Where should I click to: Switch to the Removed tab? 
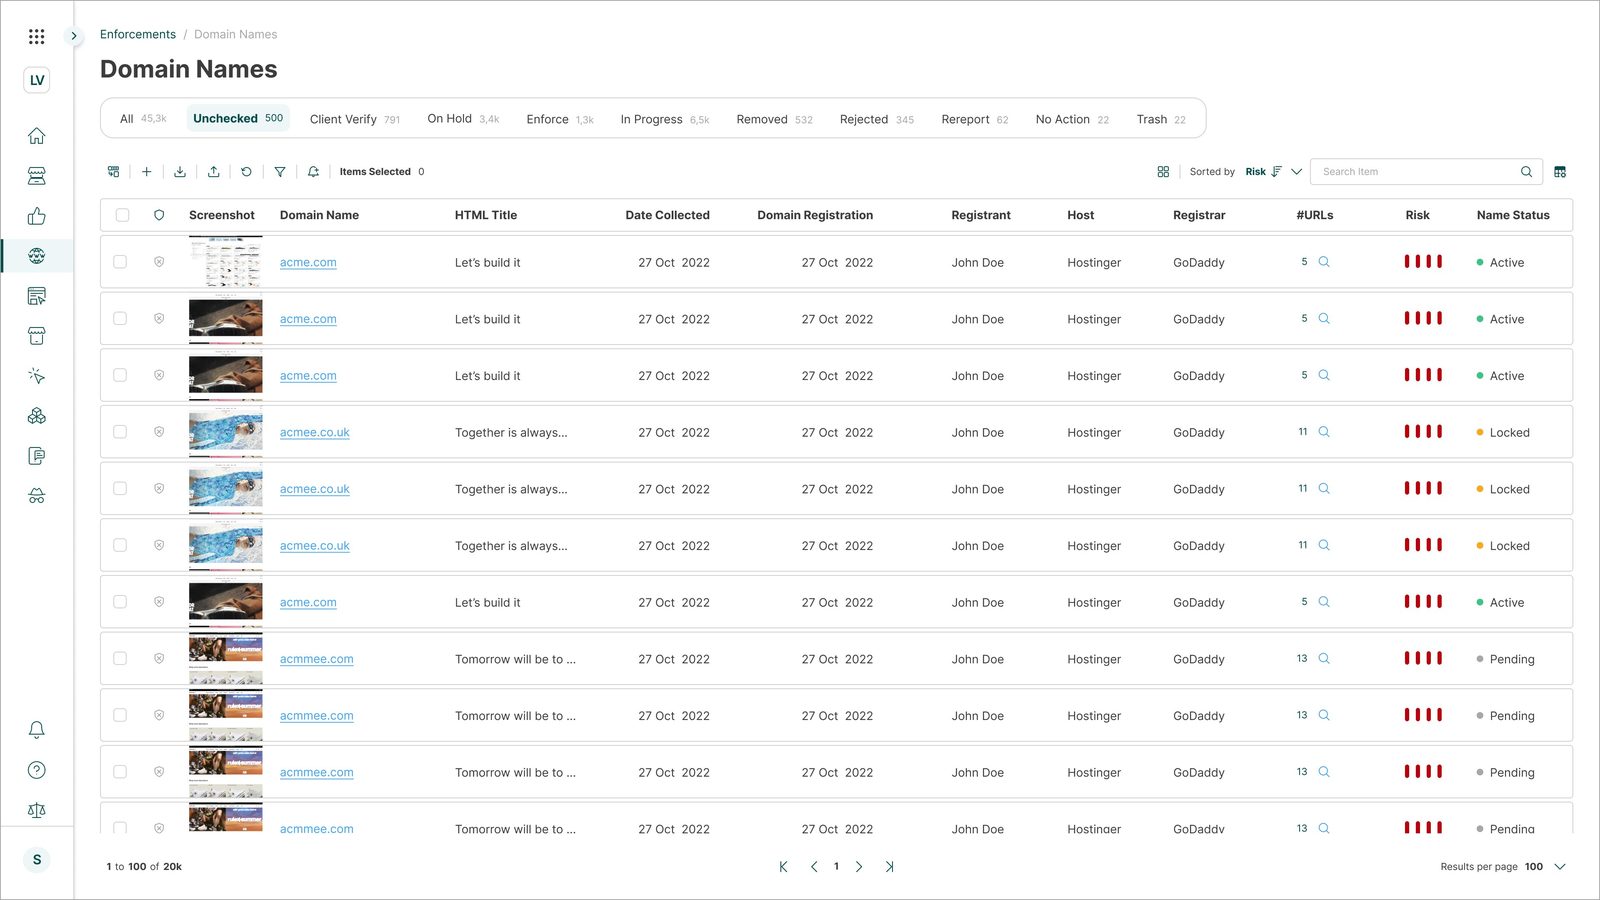click(774, 119)
